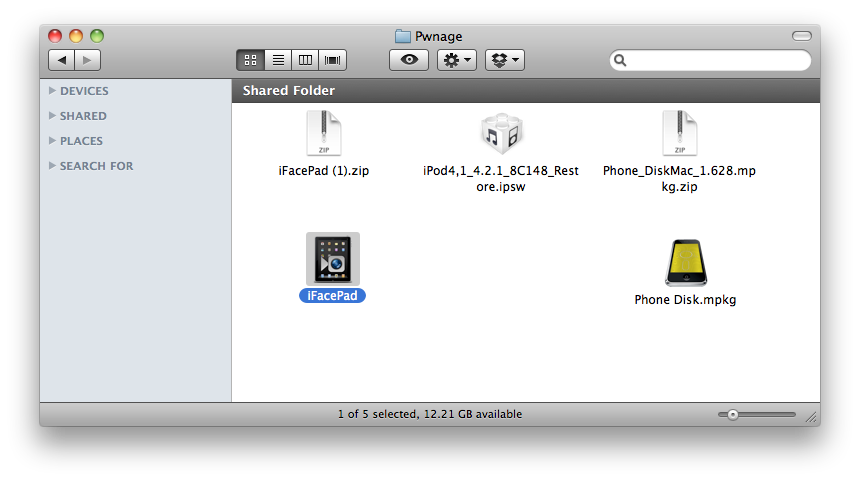Expand the DEVICES sidebar section
Image resolution: width=860 pixels, height=481 pixels.
click(x=52, y=91)
